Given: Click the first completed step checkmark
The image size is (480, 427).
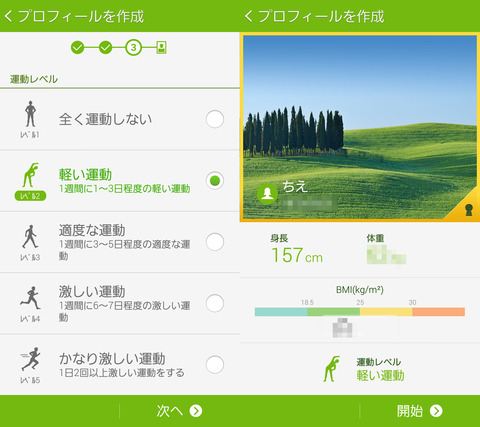Looking at the screenshot, I should 77,48.
